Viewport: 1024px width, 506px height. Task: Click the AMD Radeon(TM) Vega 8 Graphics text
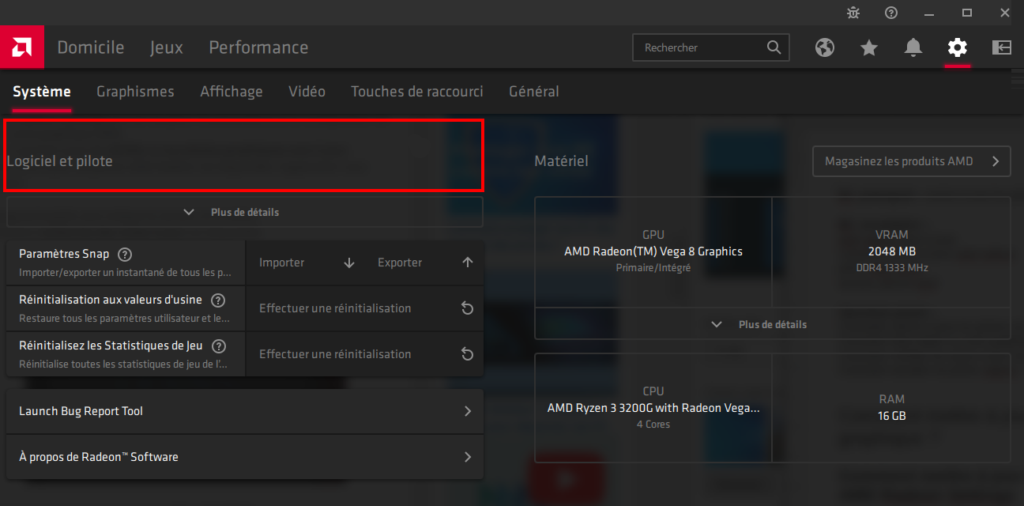(x=653, y=251)
